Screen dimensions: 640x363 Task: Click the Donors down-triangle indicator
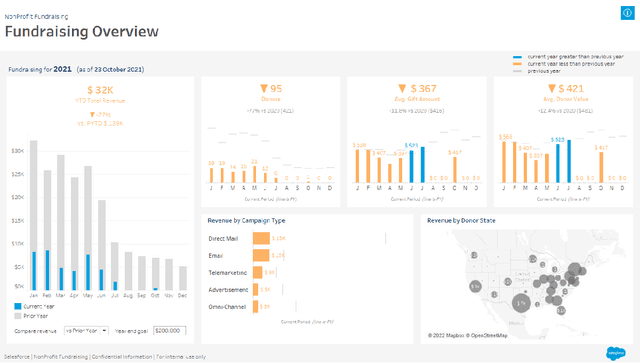[264, 88]
